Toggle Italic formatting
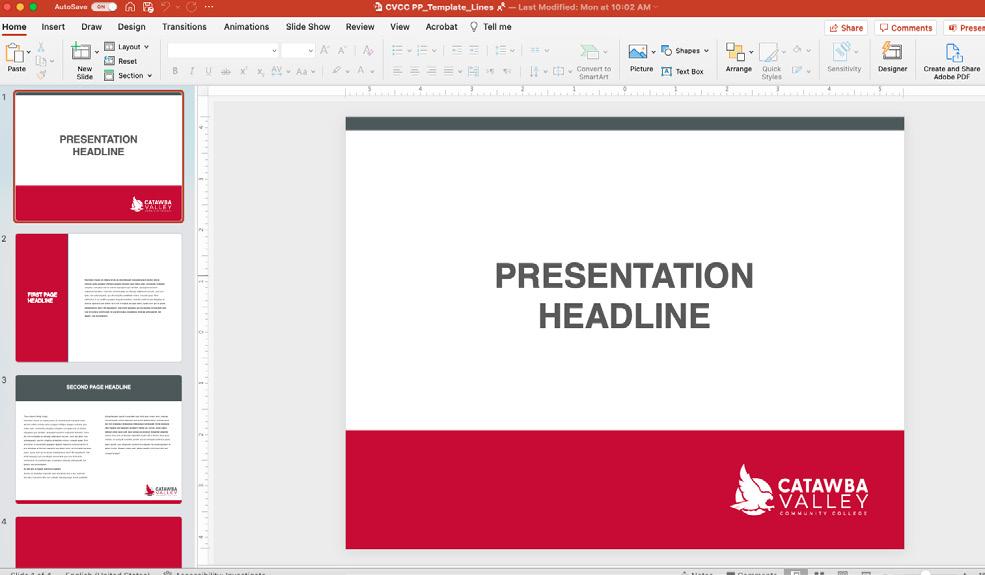 [x=192, y=72]
